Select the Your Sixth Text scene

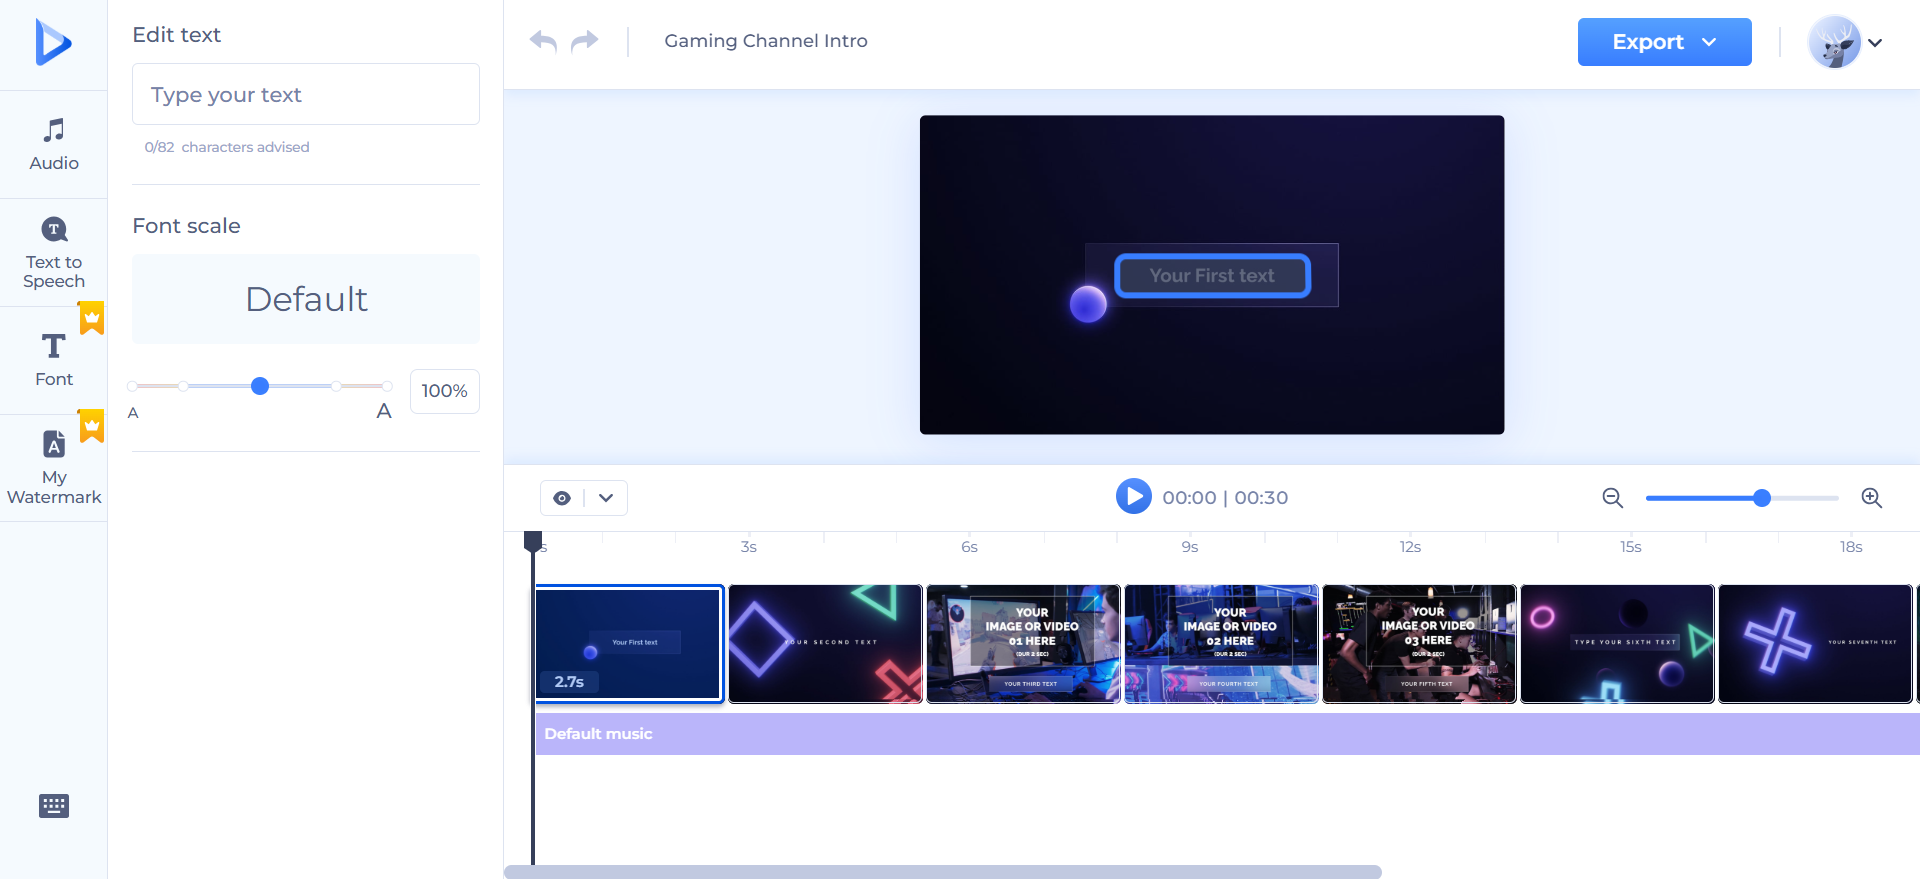1617,644
